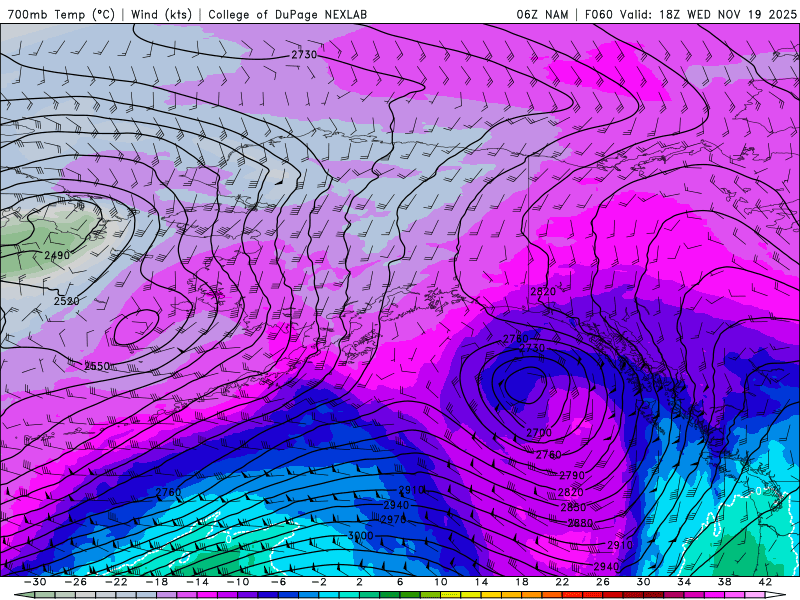
Task: Click the colorbar label '26'
Action: pyautogui.click(x=603, y=582)
